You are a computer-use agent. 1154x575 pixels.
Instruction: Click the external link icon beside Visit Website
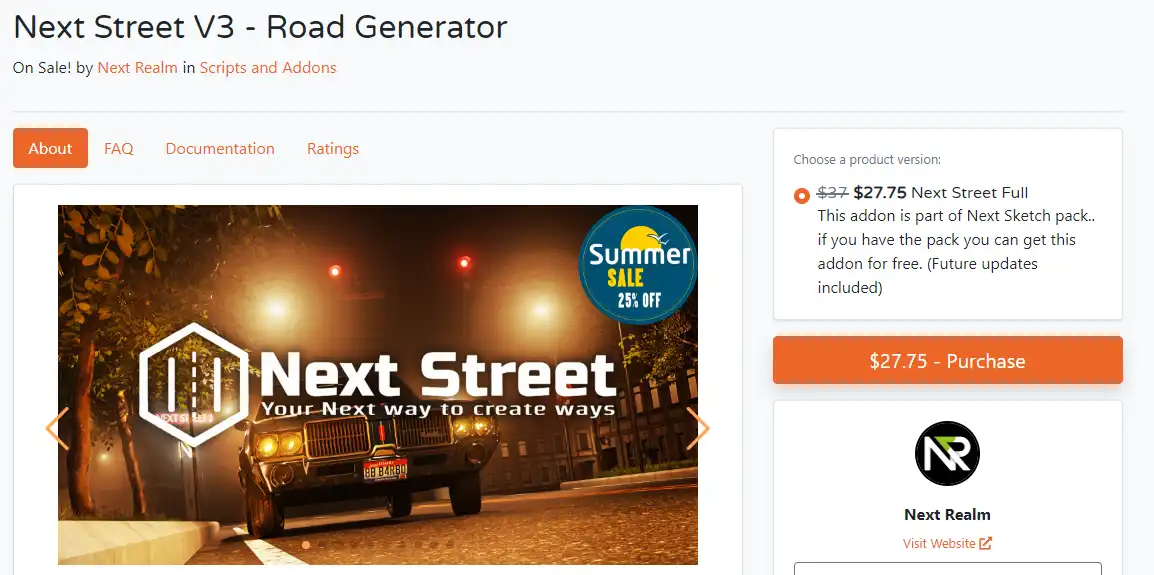click(985, 543)
